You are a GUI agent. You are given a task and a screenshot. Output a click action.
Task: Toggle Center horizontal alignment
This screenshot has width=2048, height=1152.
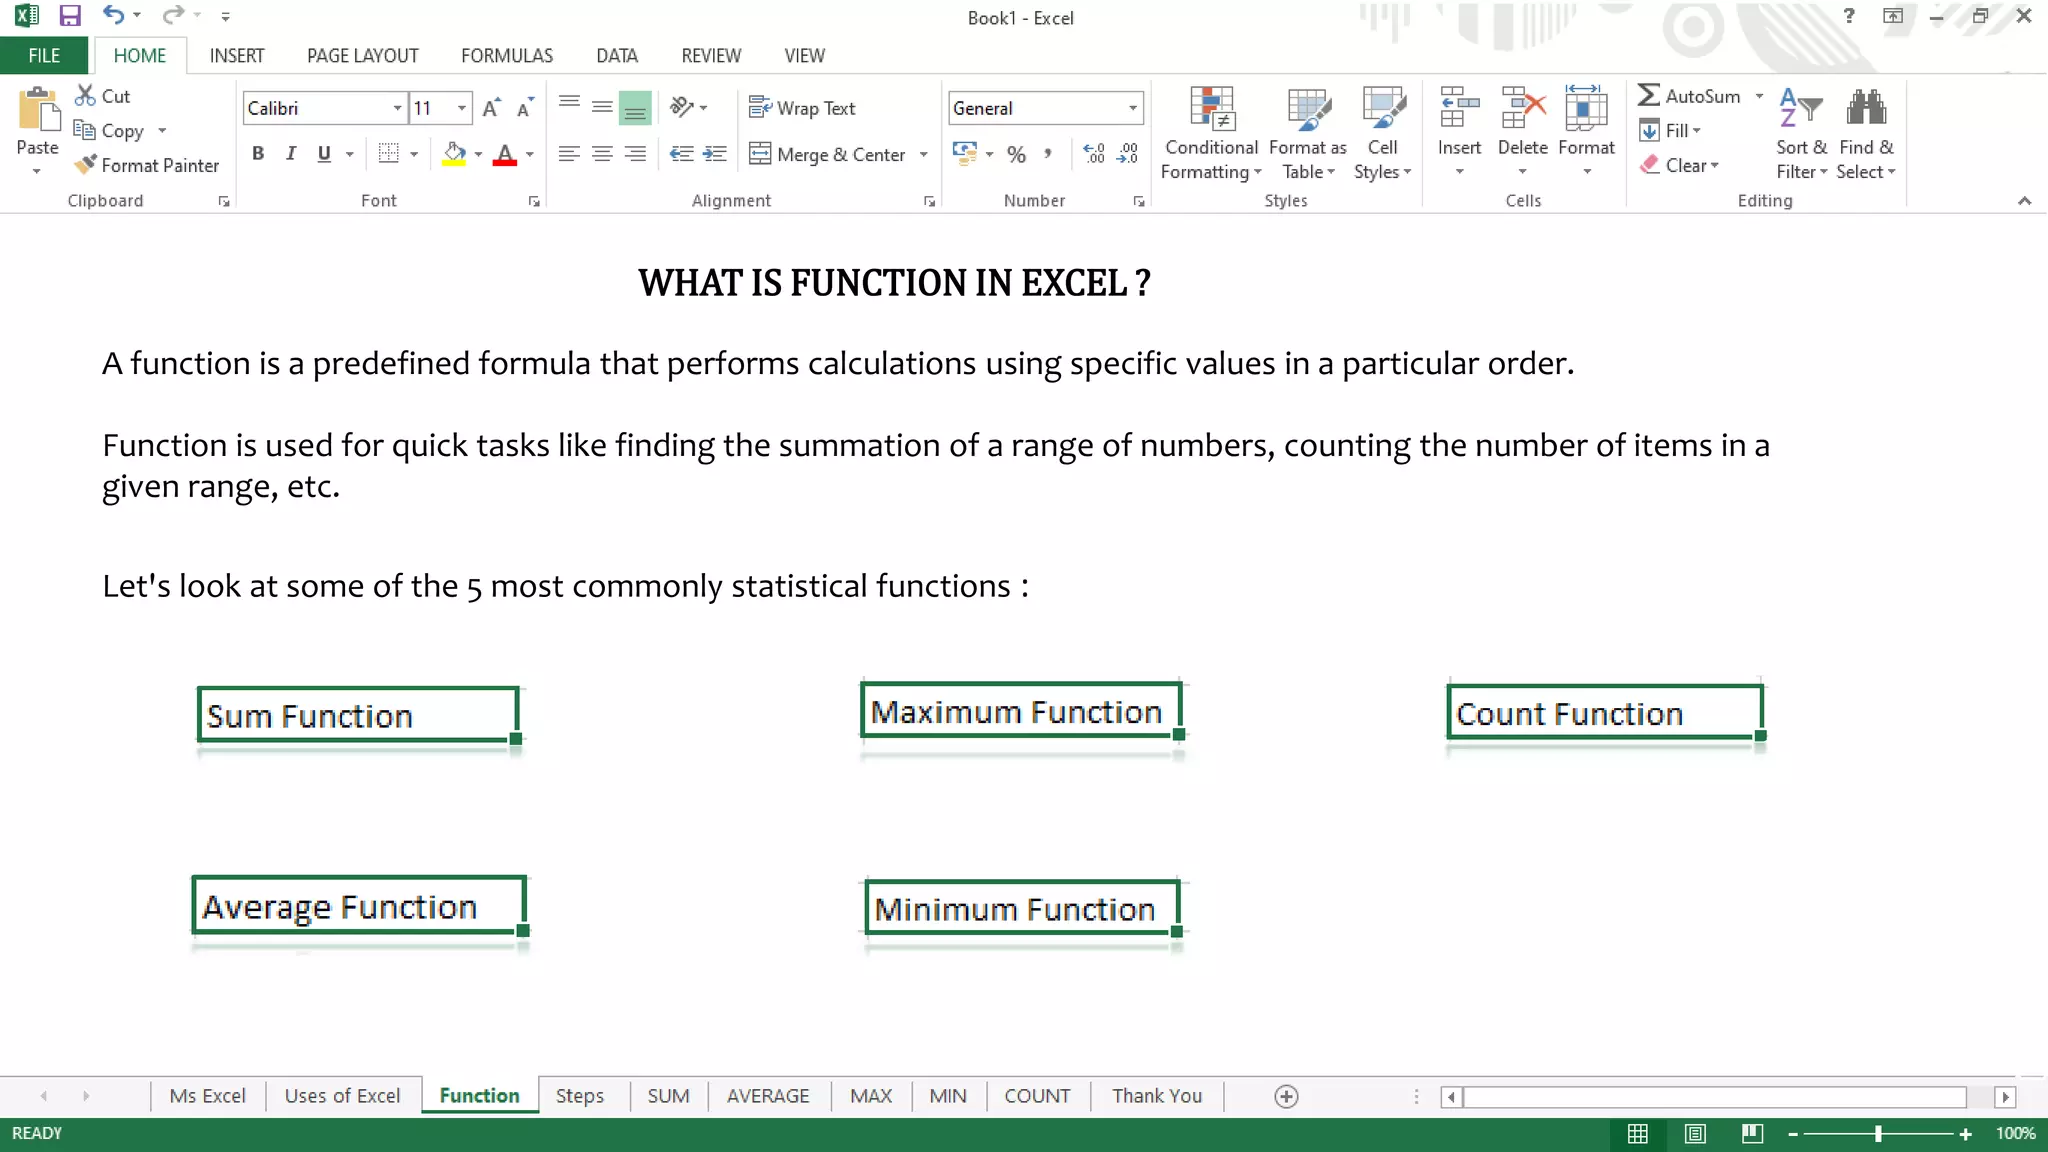tap(602, 153)
